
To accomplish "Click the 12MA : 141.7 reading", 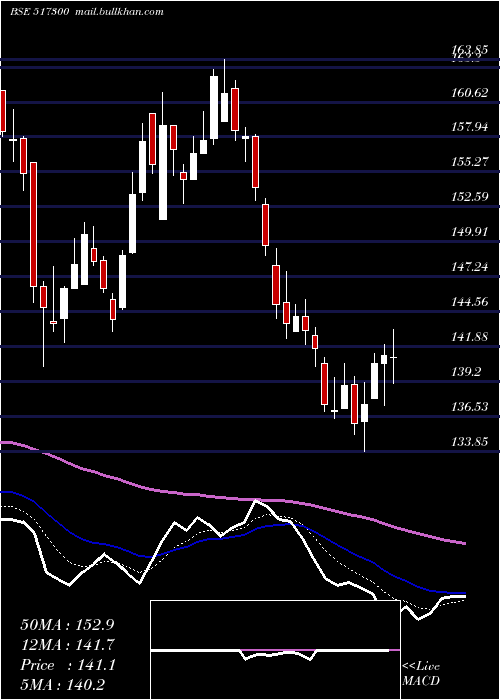I will tap(68, 645).
